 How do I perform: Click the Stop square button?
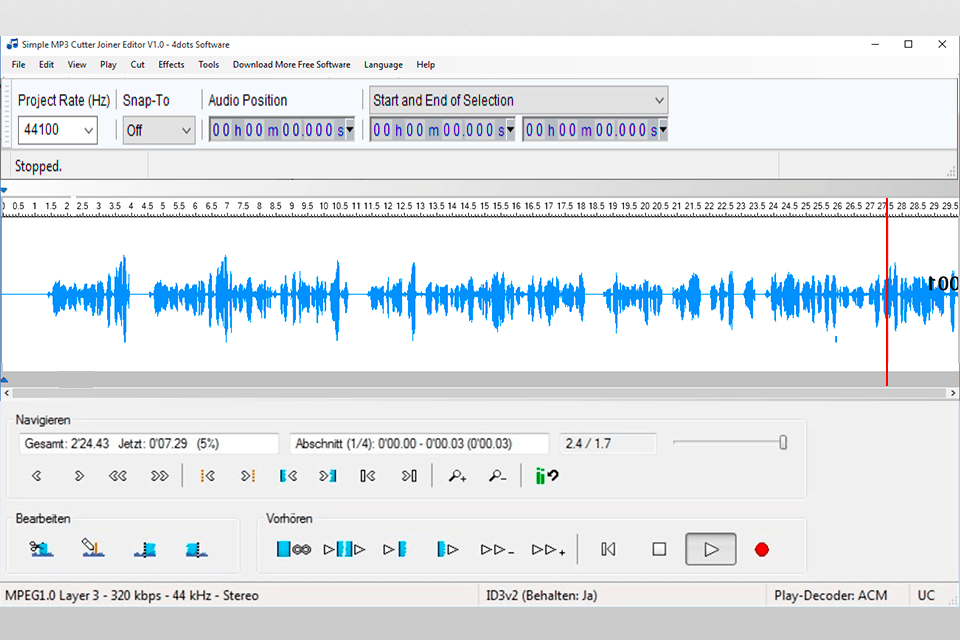[659, 549]
